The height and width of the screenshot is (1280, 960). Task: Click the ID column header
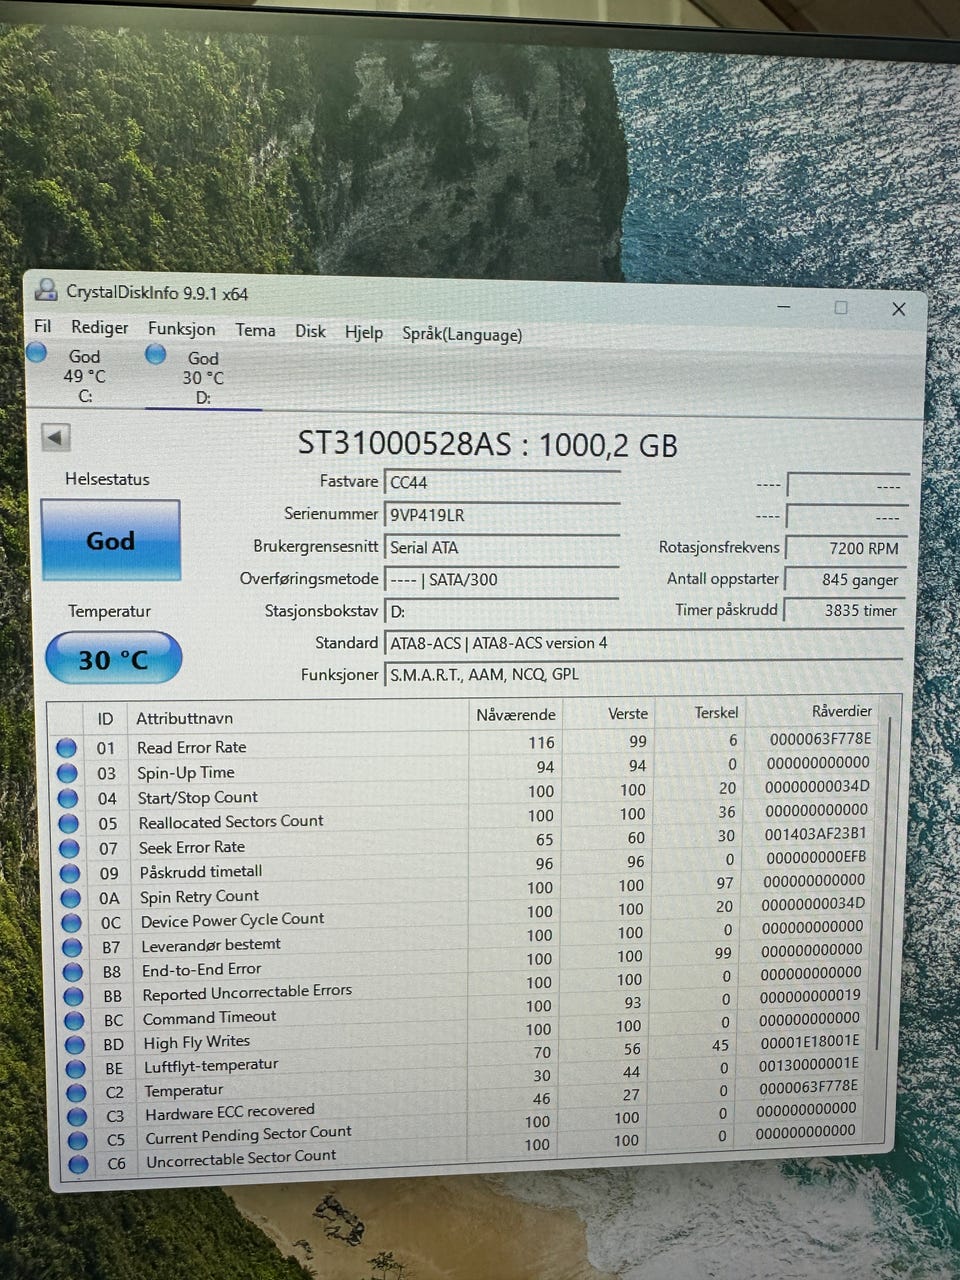[105, 719]
